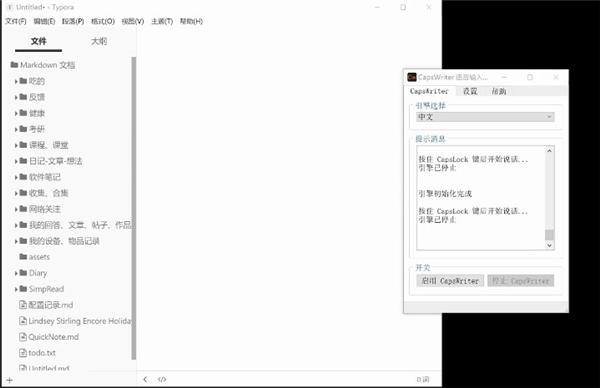Expand the 吃的 folder arrow
Viewport: 600px width, 388px height.
[x=16, y=81]
